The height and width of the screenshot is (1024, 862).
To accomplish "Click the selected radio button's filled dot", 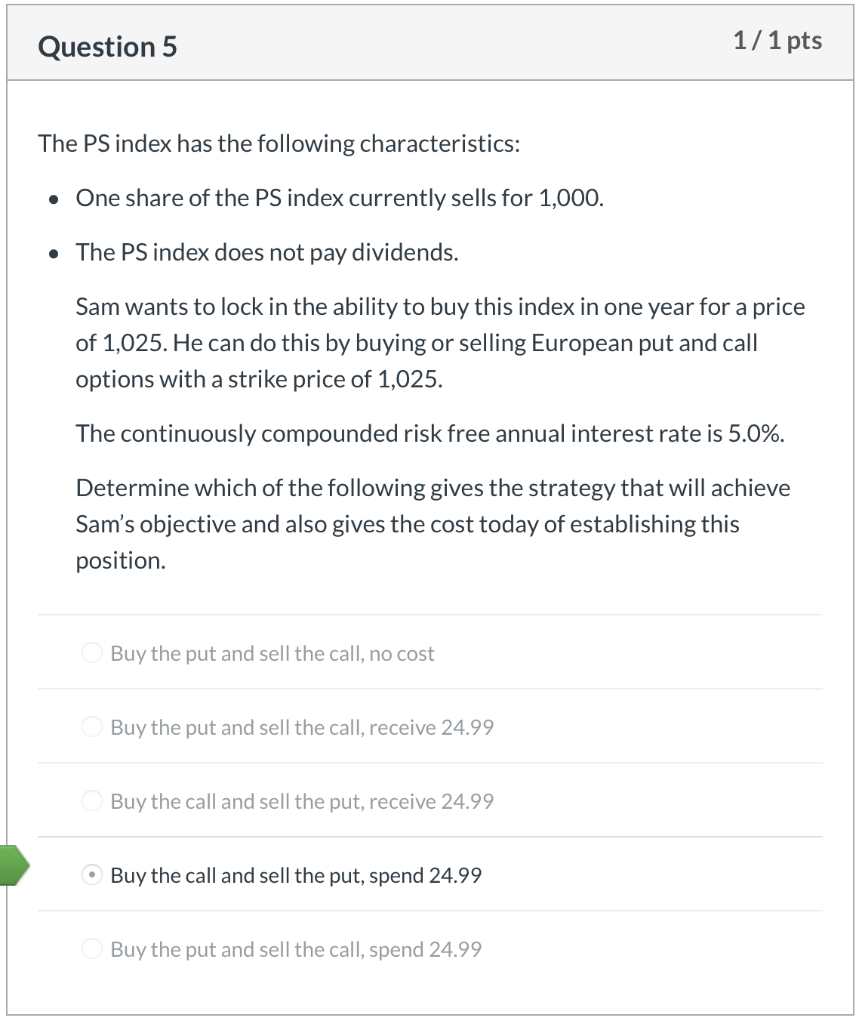I will pyautogui.click(x=91, y=874).
